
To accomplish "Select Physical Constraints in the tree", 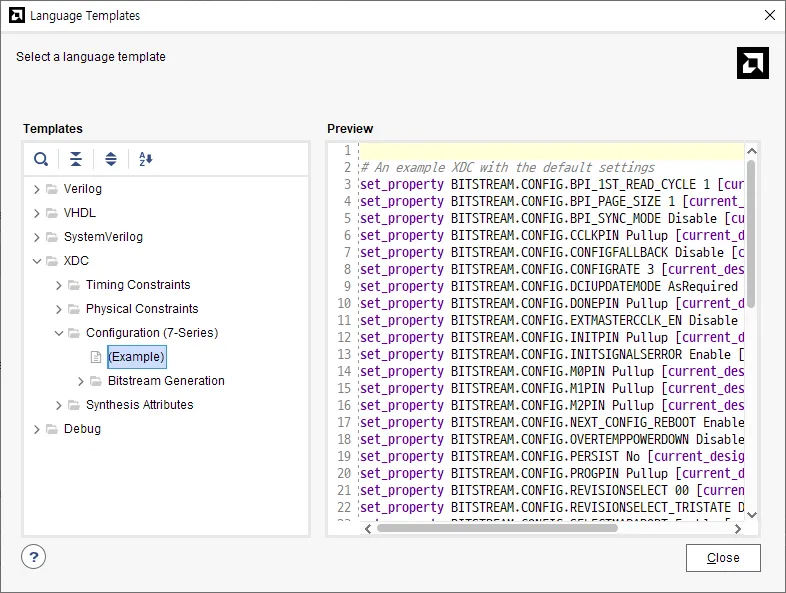I will pyautogui.click(x=142, y=309).
